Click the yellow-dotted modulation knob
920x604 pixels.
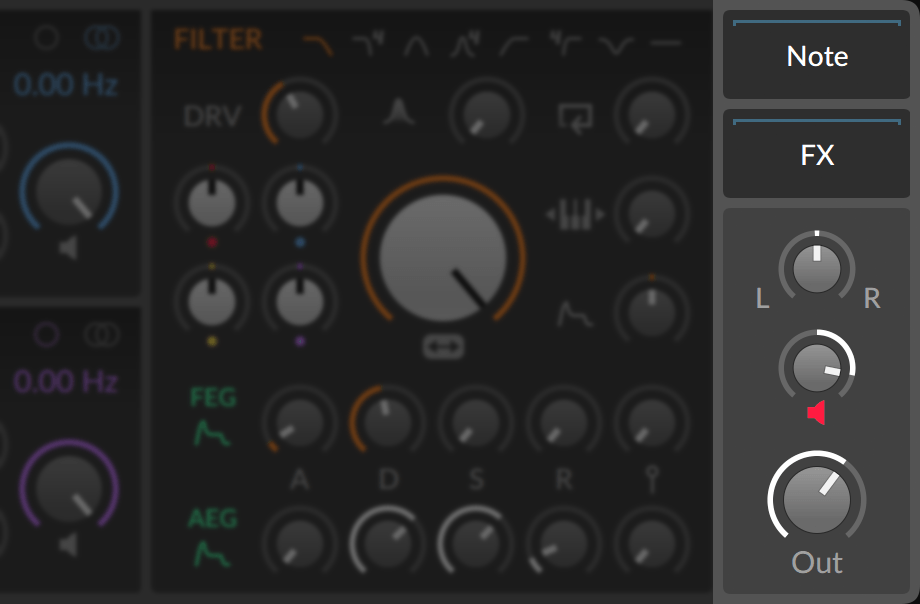pyautogui.click(x=212, y=301)
